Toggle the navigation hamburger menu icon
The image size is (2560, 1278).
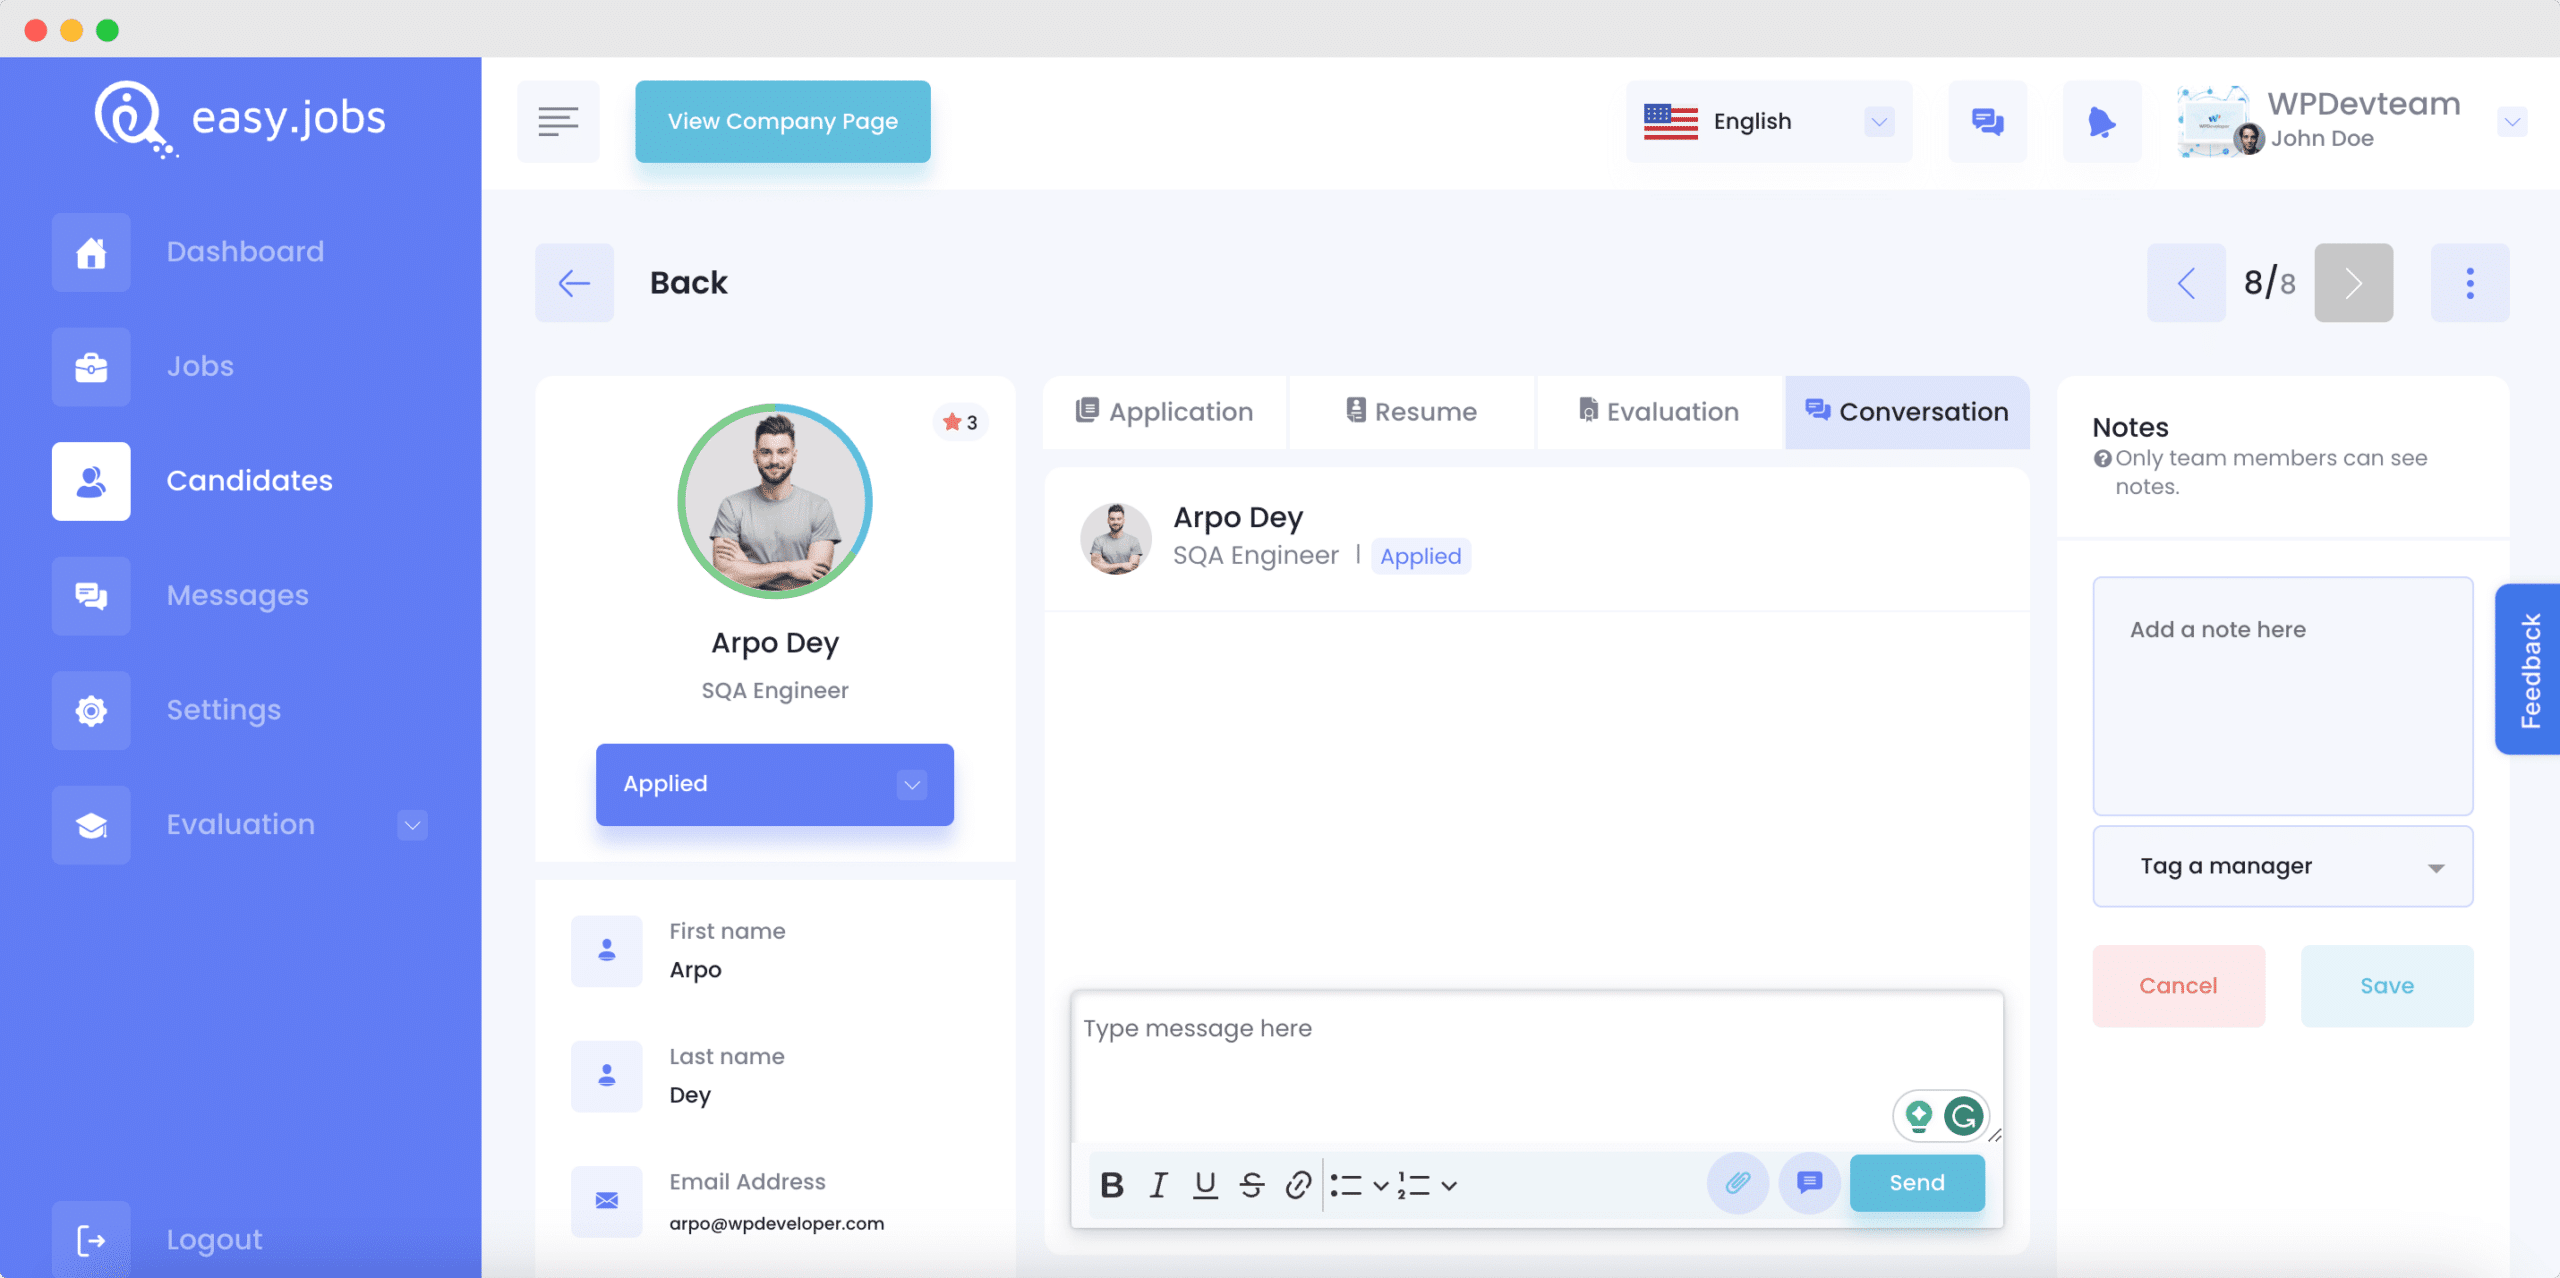[x=562, y=121]
